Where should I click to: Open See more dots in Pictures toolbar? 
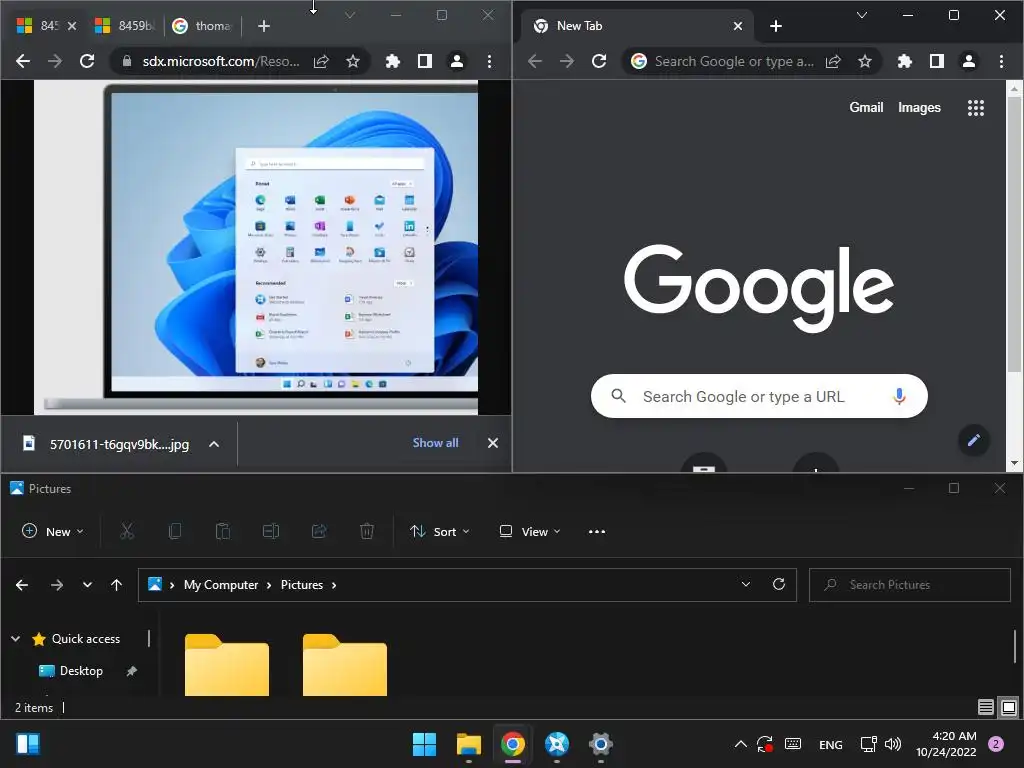click(x=597, y=532)
